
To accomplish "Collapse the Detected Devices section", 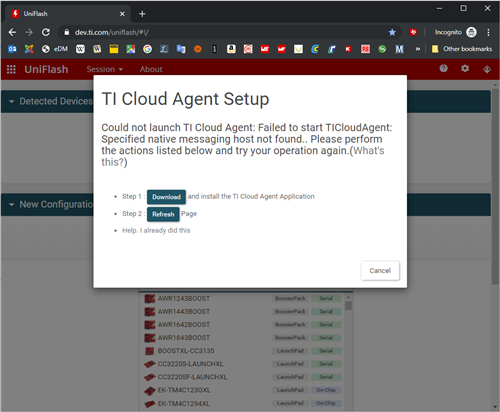I will pyautogui.click(x=12, y=101).
